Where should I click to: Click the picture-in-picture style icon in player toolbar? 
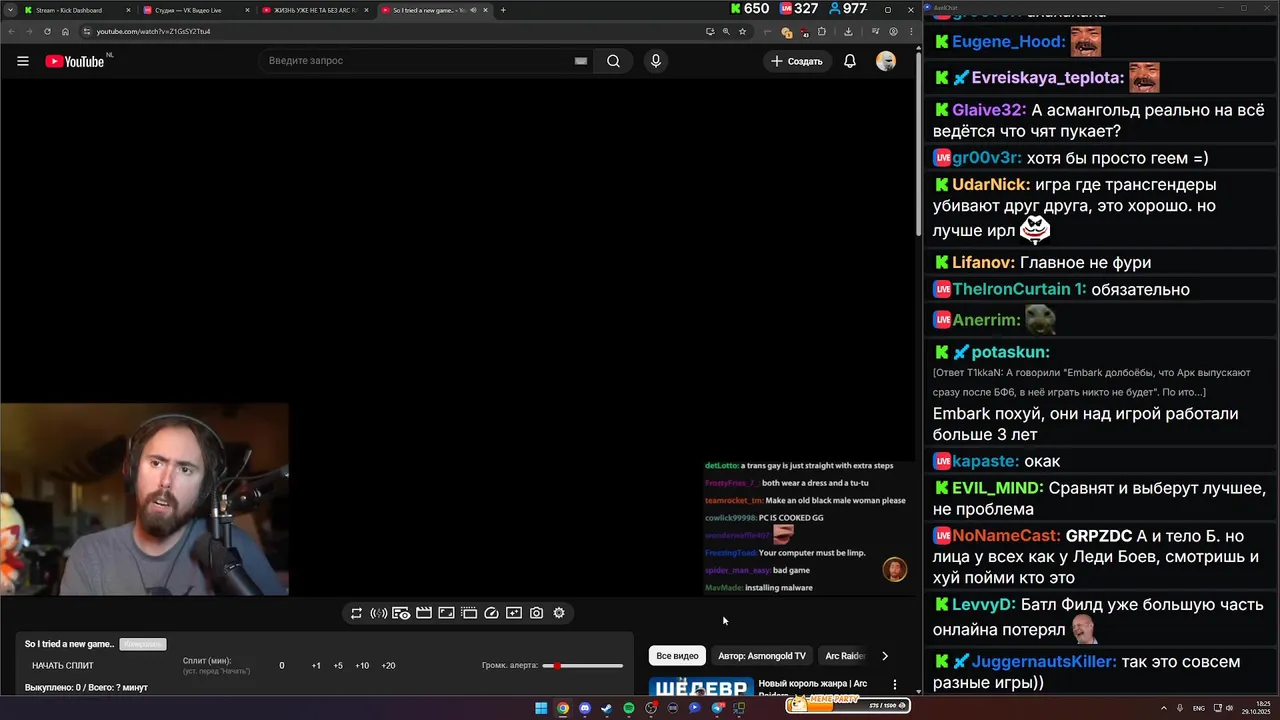(446, 613)
